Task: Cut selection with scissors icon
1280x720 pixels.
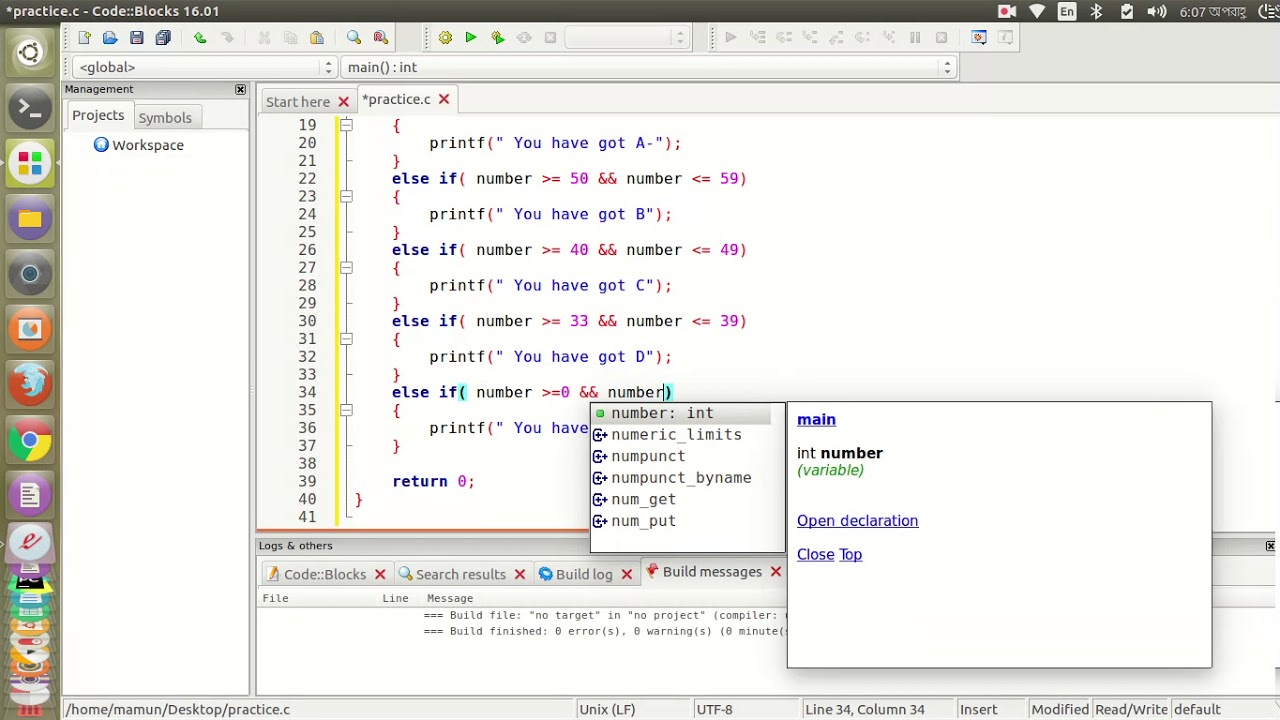Action: tap(264, 38)
